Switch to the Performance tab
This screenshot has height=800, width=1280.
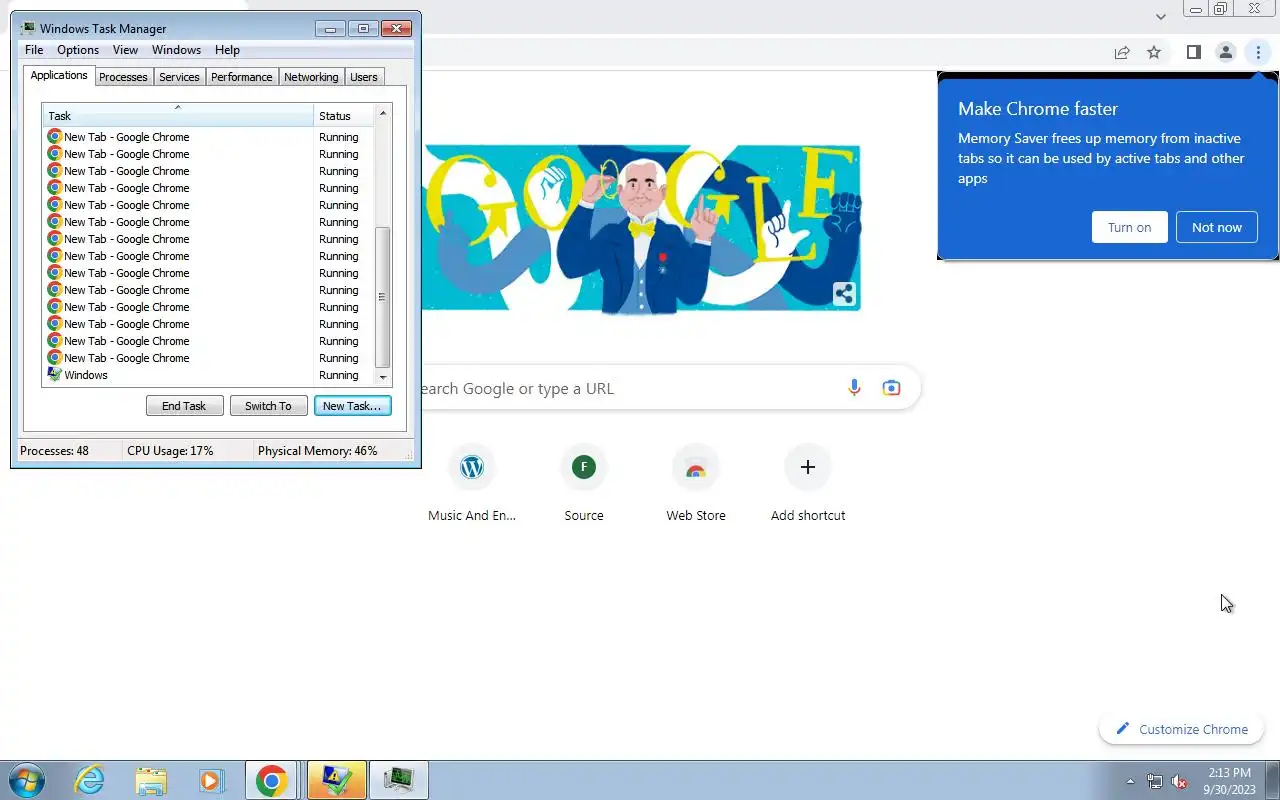point(242,77)
